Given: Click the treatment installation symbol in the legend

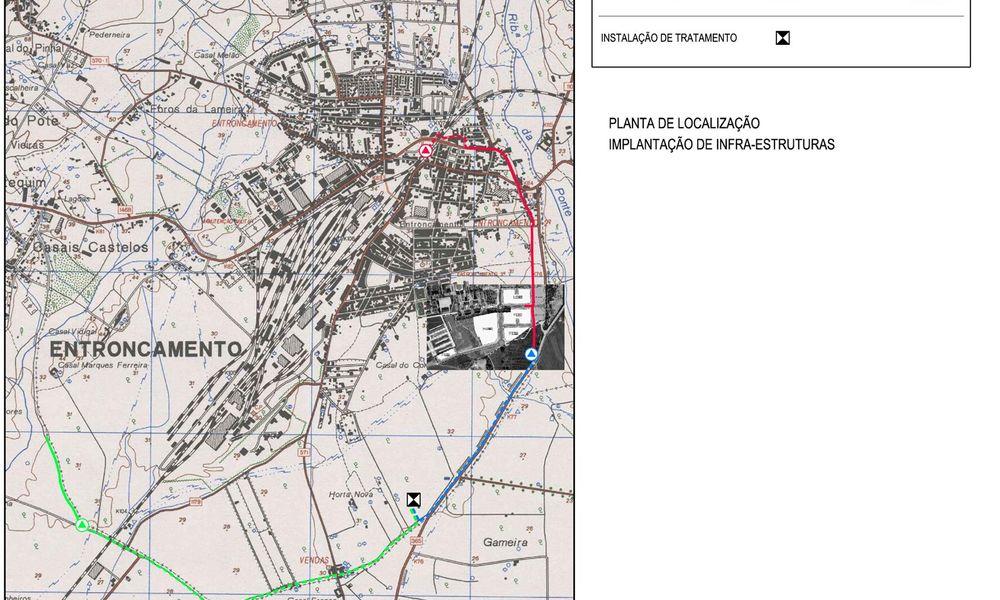Looking at the screenshot, I should tap(783, 38).
